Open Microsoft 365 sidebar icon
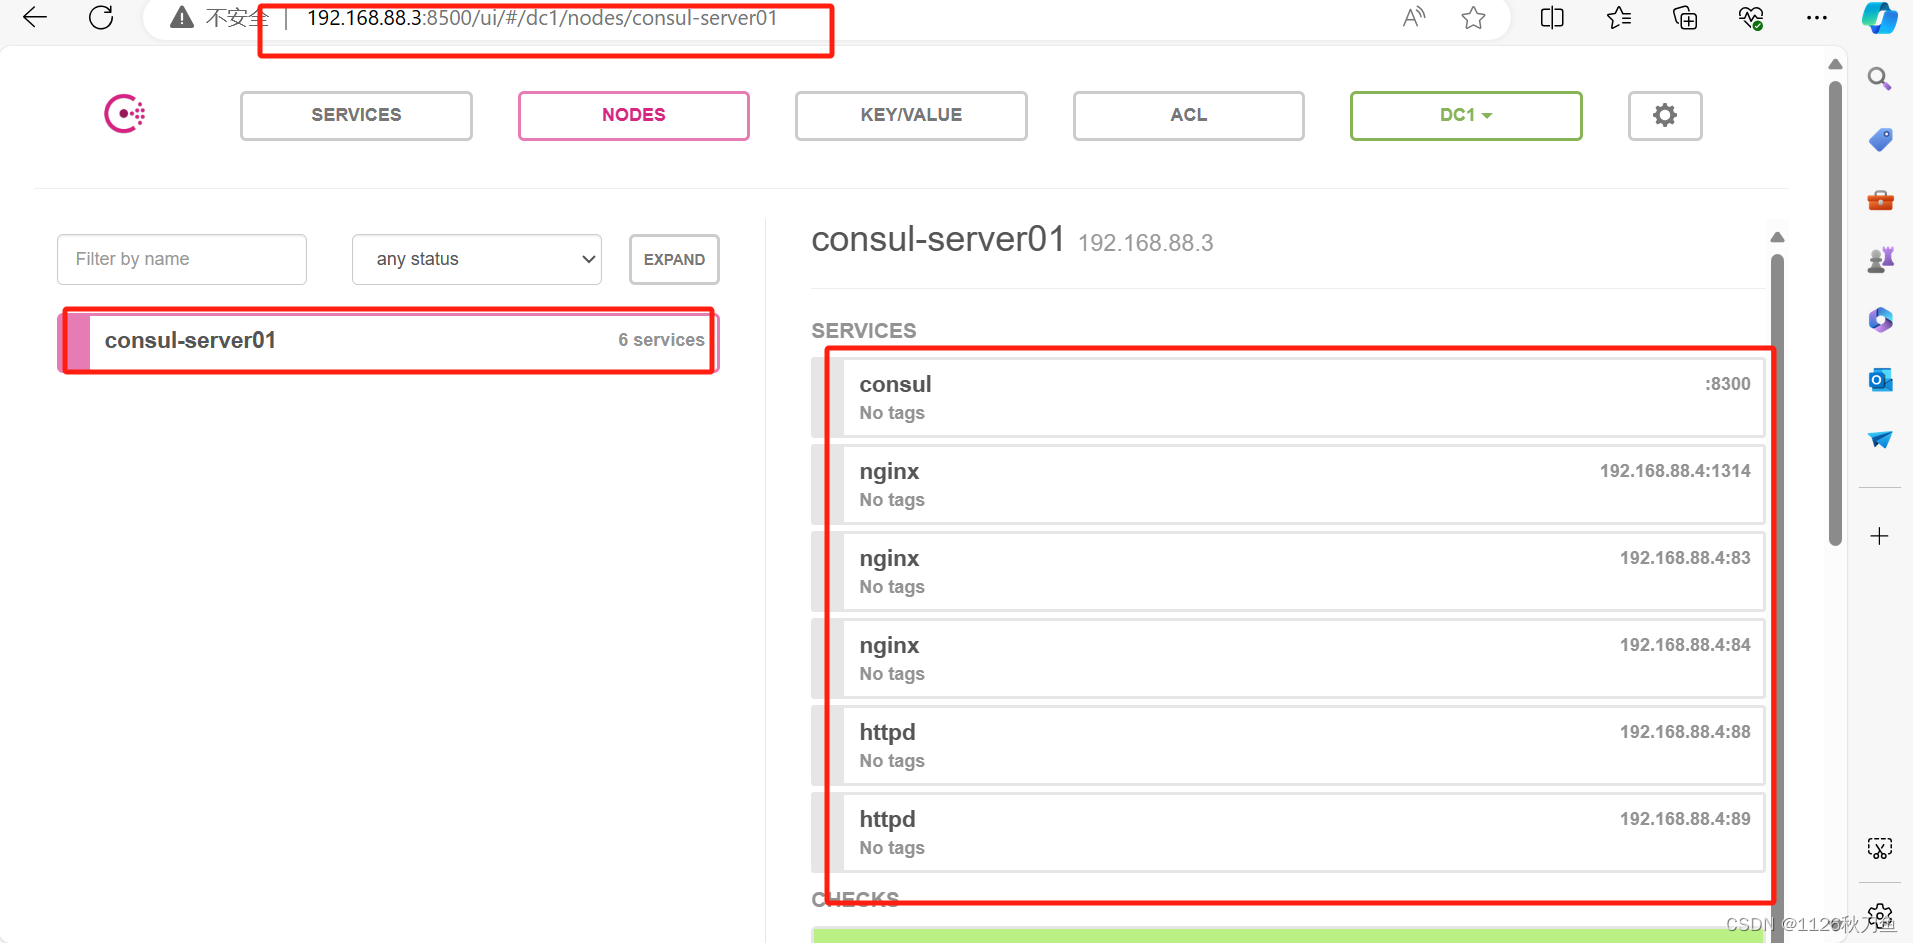Viewport: 1913px width, 943px height. [1880, 320]
